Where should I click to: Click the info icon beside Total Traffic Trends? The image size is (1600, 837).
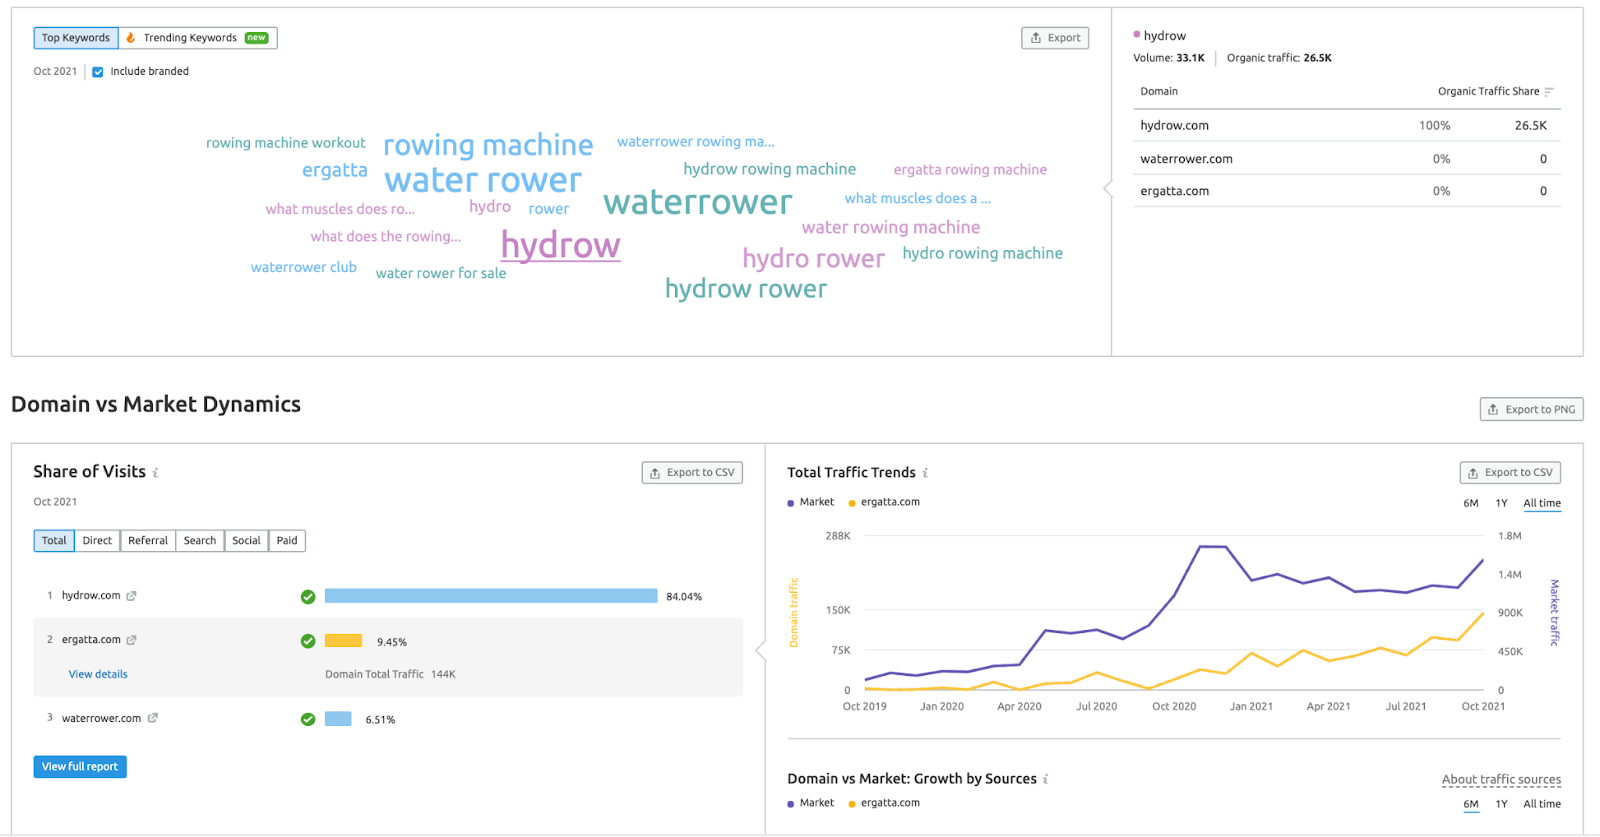pyautogui.click(x=925, y=473)
